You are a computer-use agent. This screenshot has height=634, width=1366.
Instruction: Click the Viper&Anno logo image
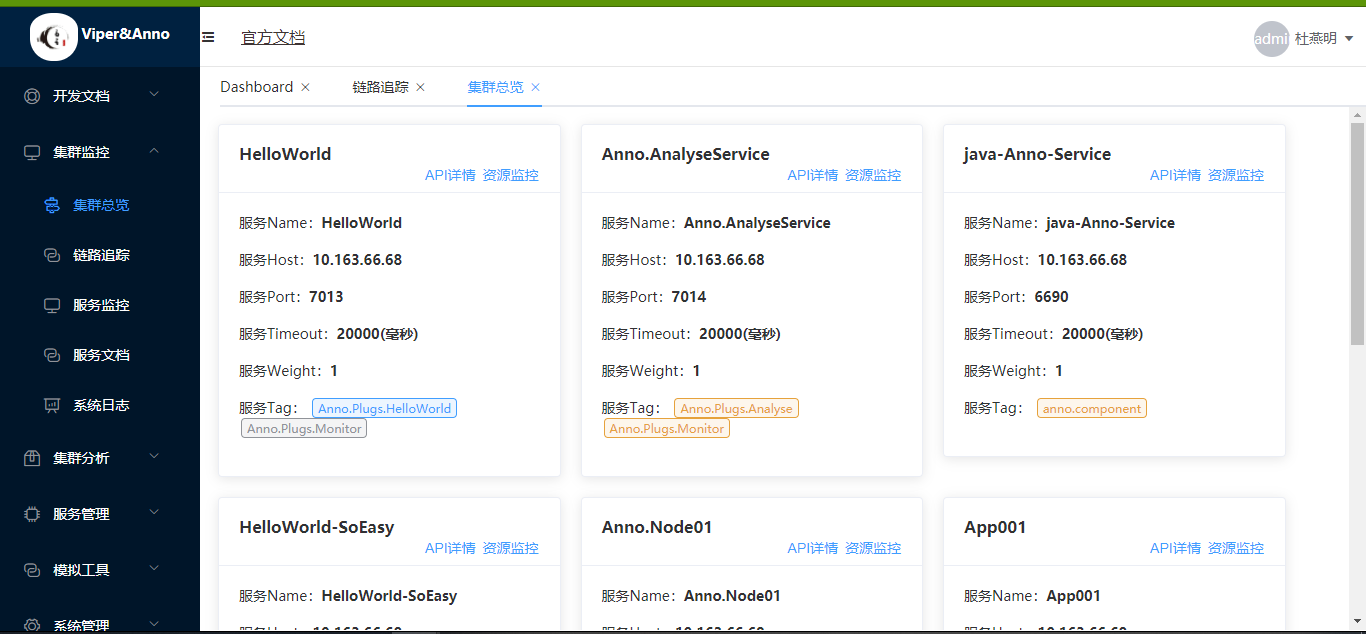point(54,37)
